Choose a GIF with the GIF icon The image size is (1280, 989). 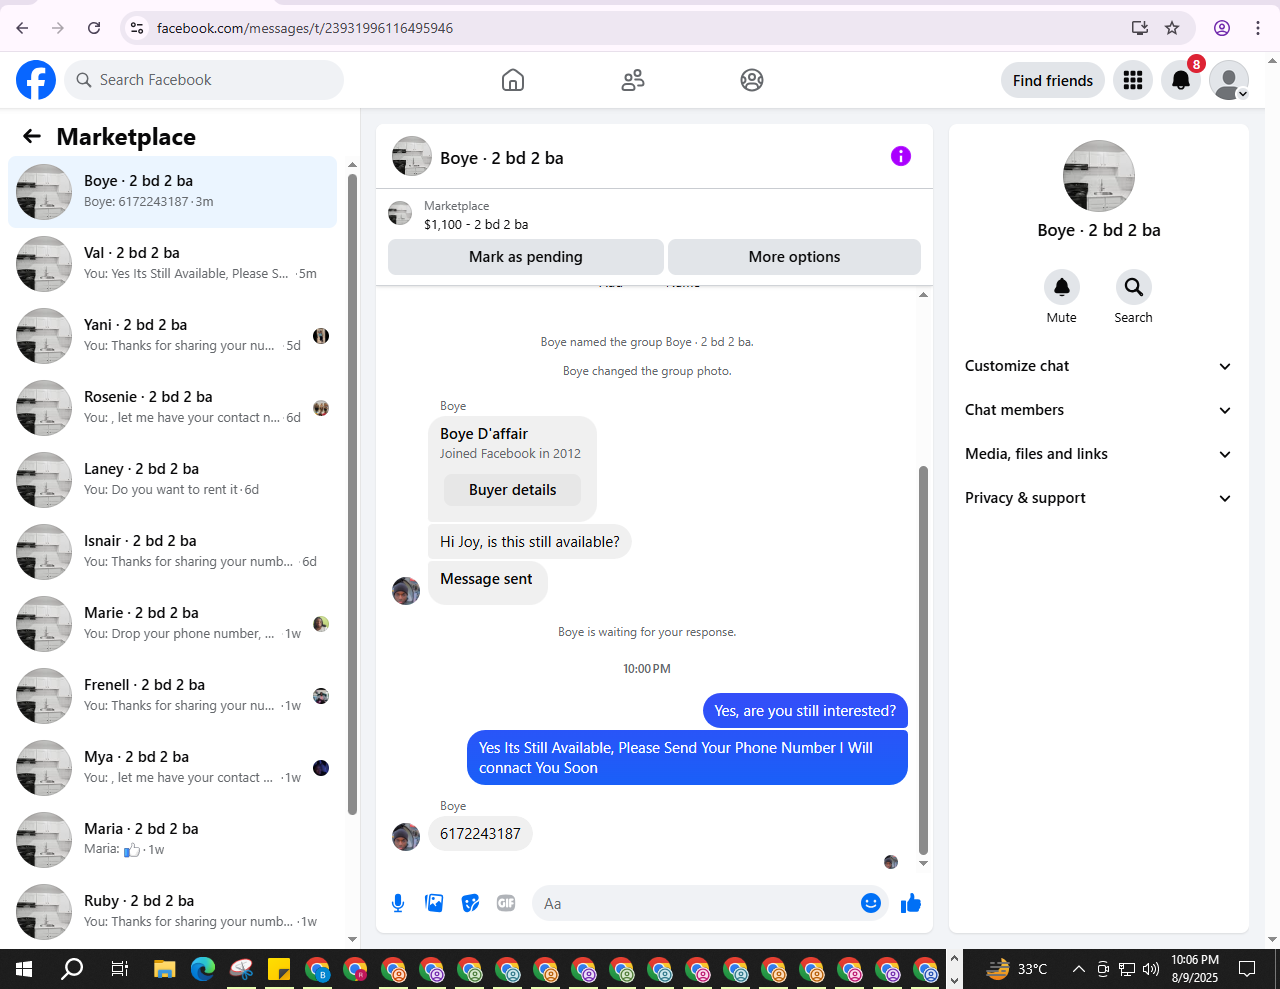coord(506,904)
